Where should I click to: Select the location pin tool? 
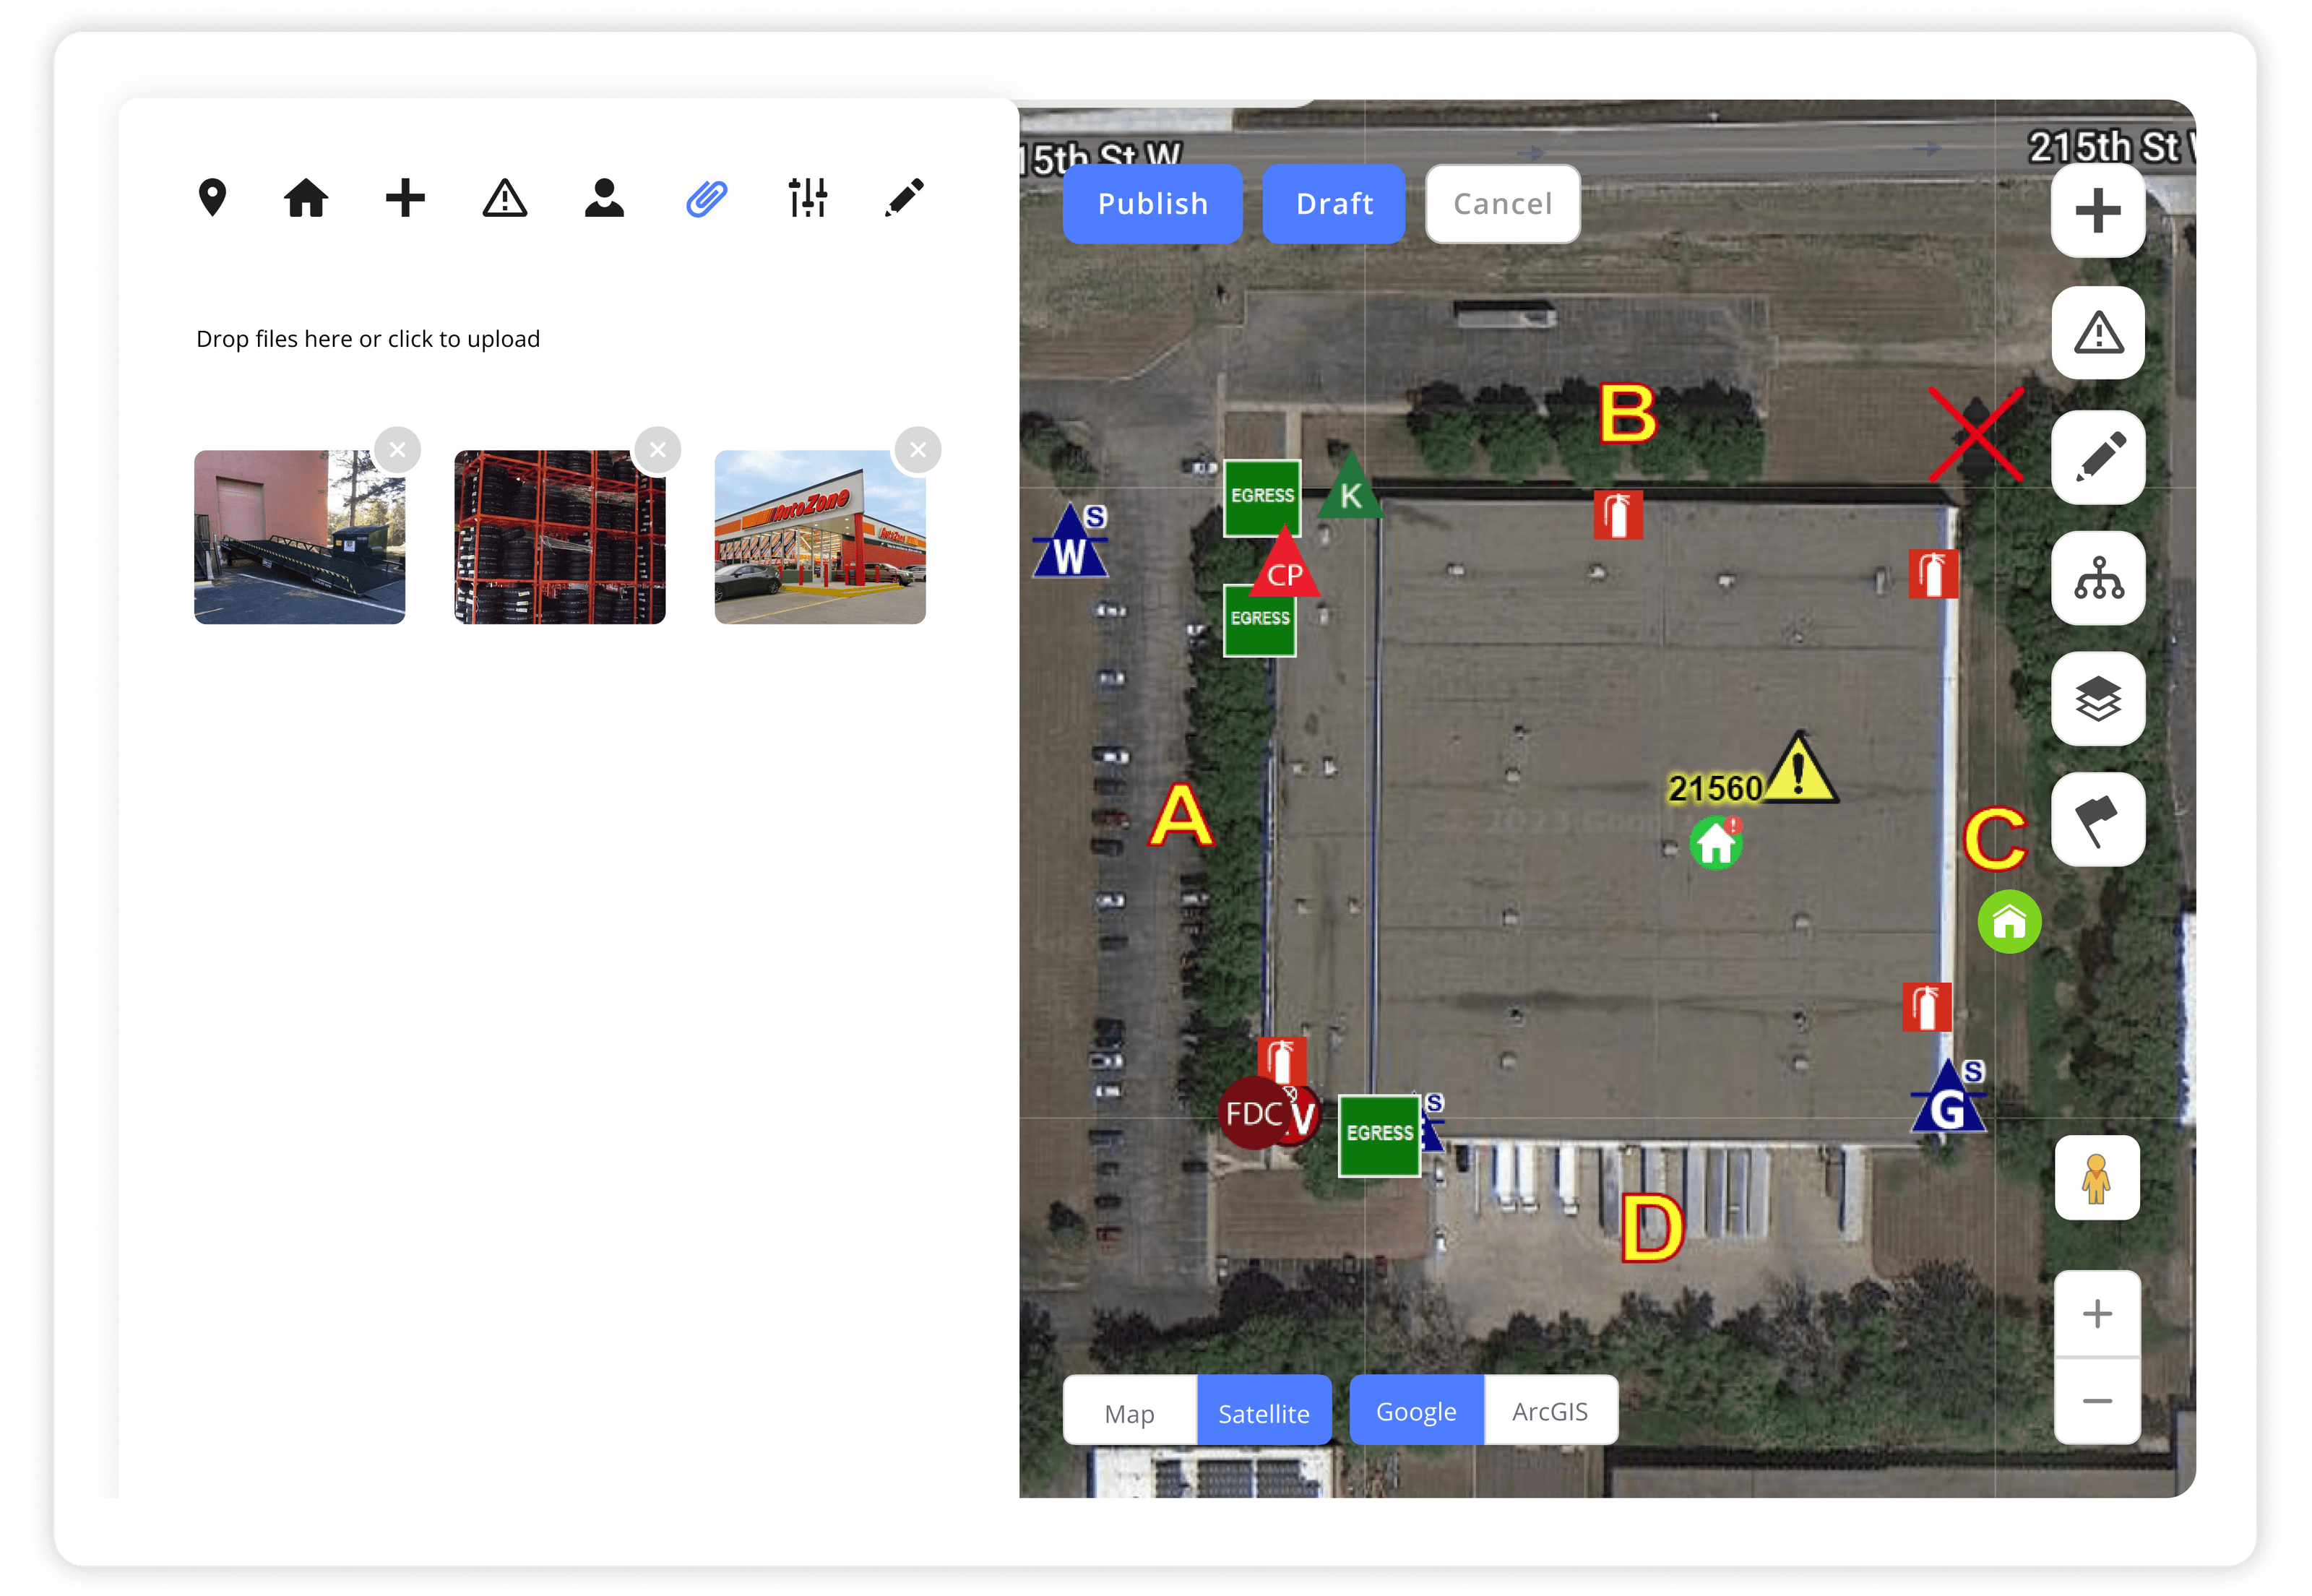tap(213, 198)
